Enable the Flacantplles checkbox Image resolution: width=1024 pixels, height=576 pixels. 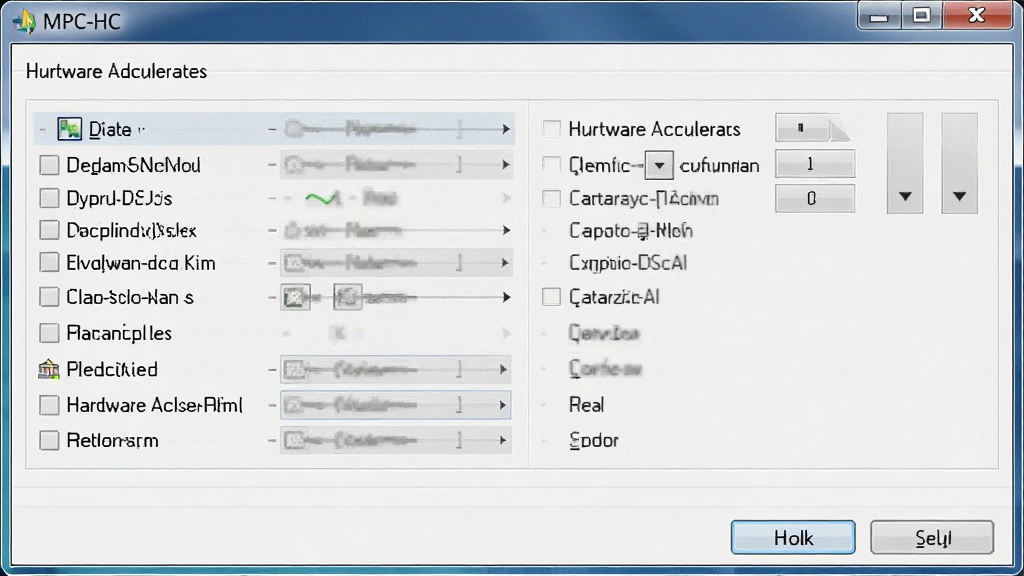pos(49,333)
